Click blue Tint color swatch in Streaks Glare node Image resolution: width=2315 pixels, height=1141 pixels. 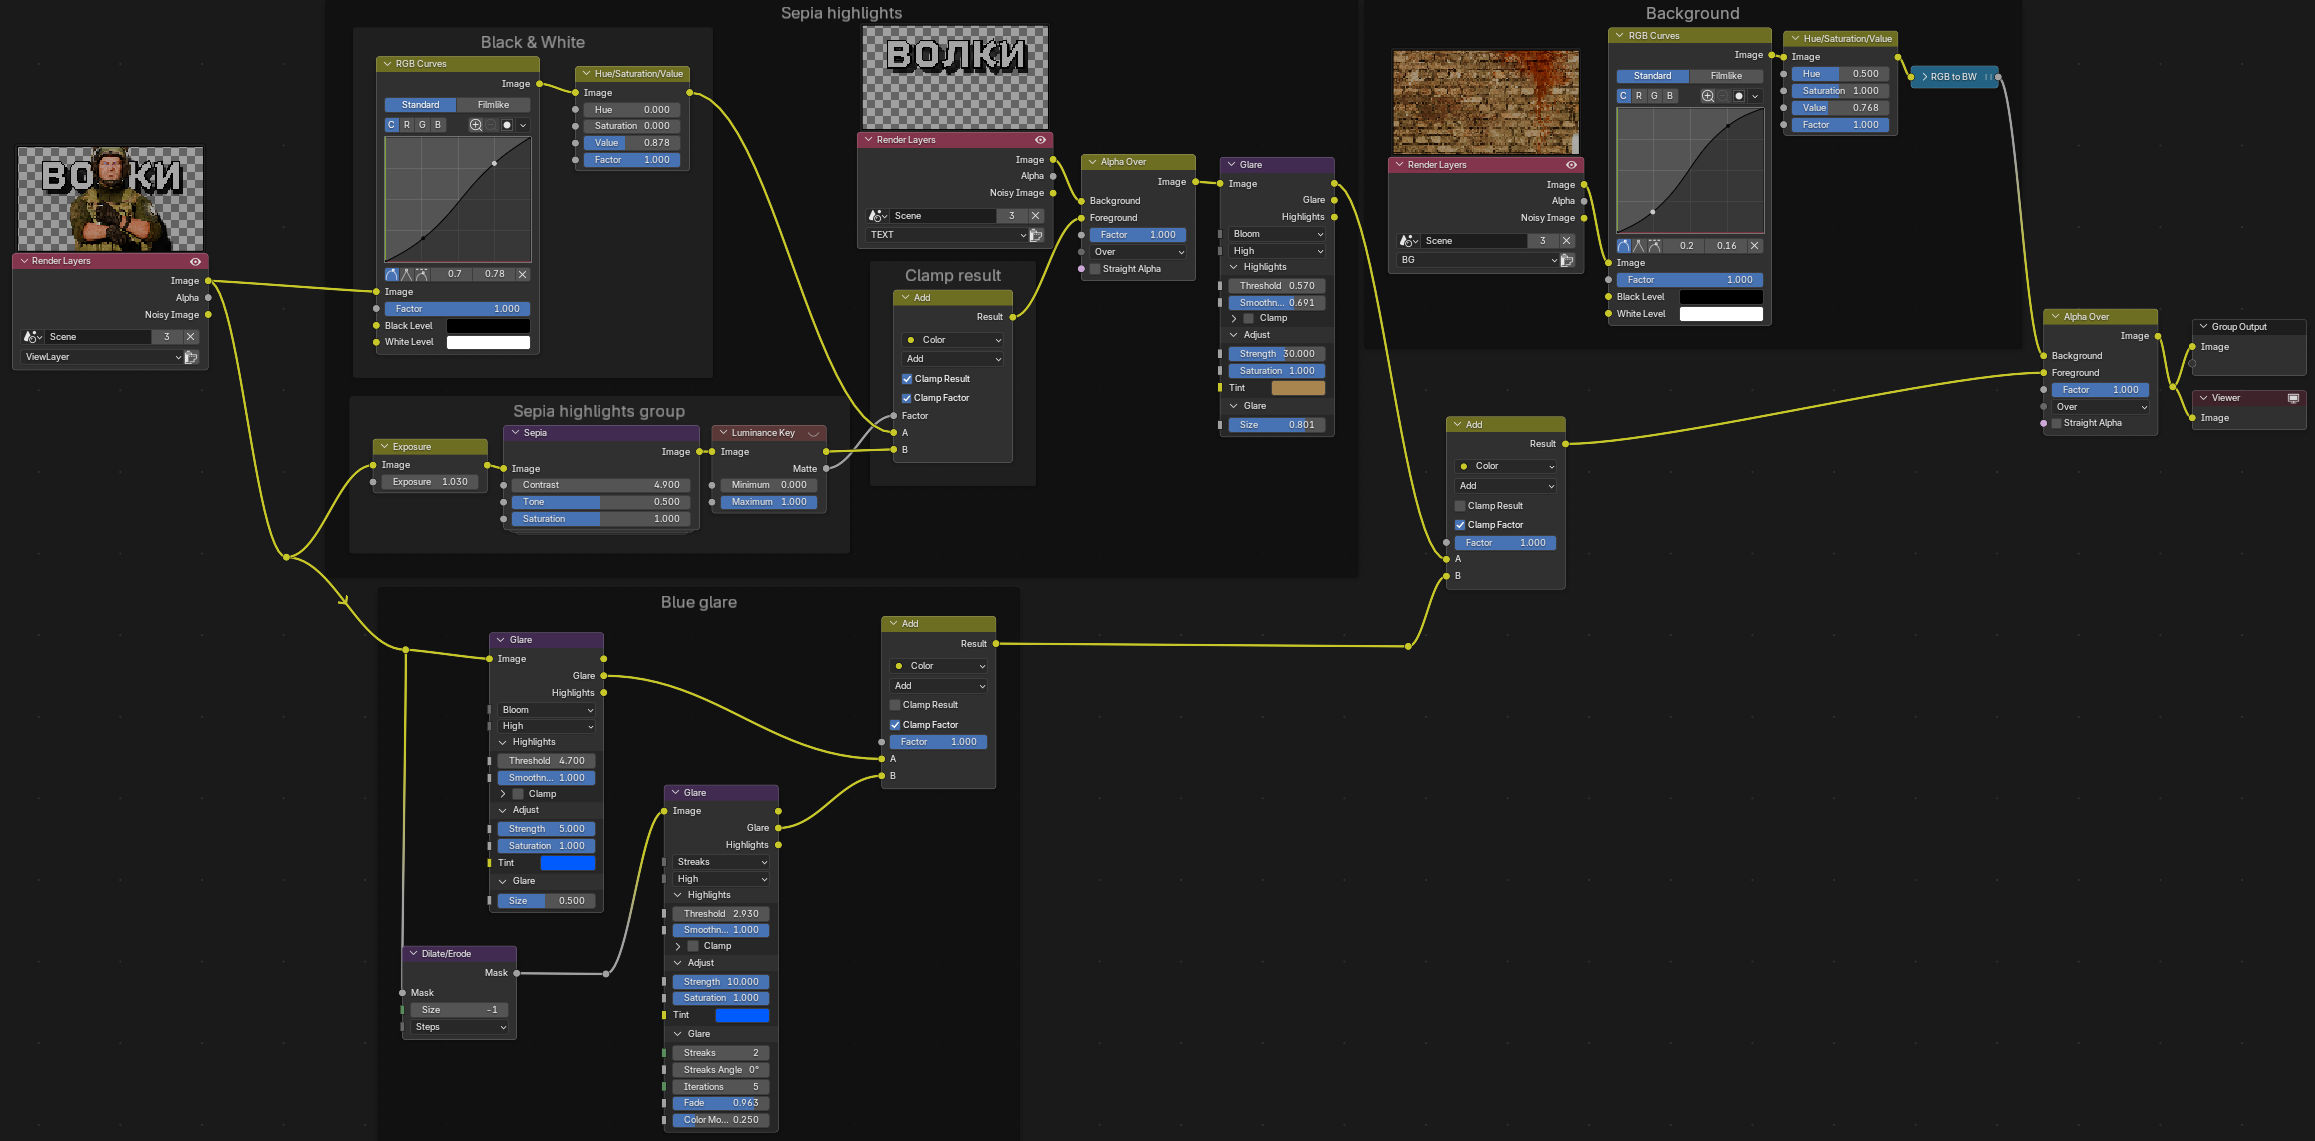click(x=742, y=1015)
